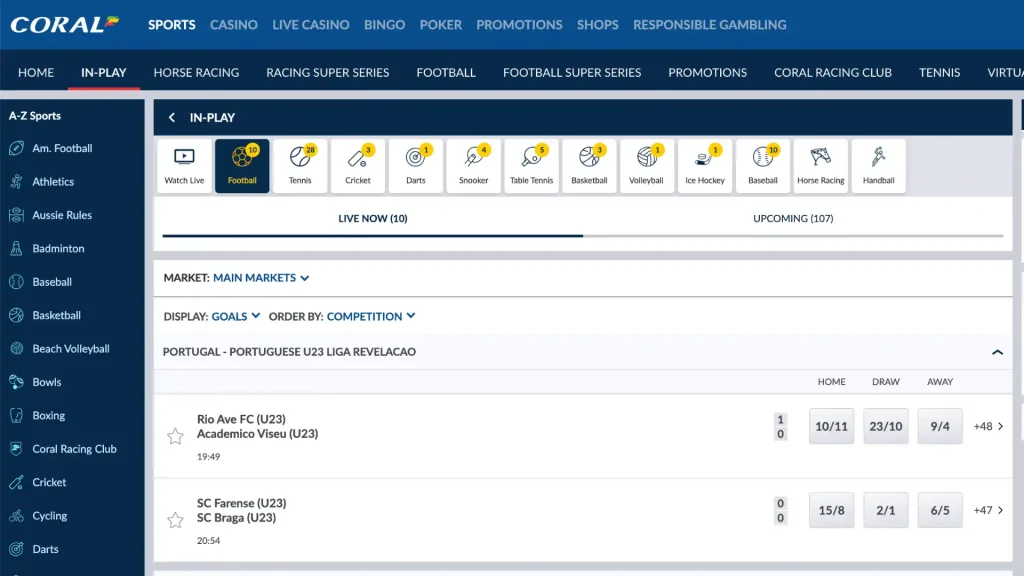
Task: Open the Casino top menu
Action: [x=234, y=25]
